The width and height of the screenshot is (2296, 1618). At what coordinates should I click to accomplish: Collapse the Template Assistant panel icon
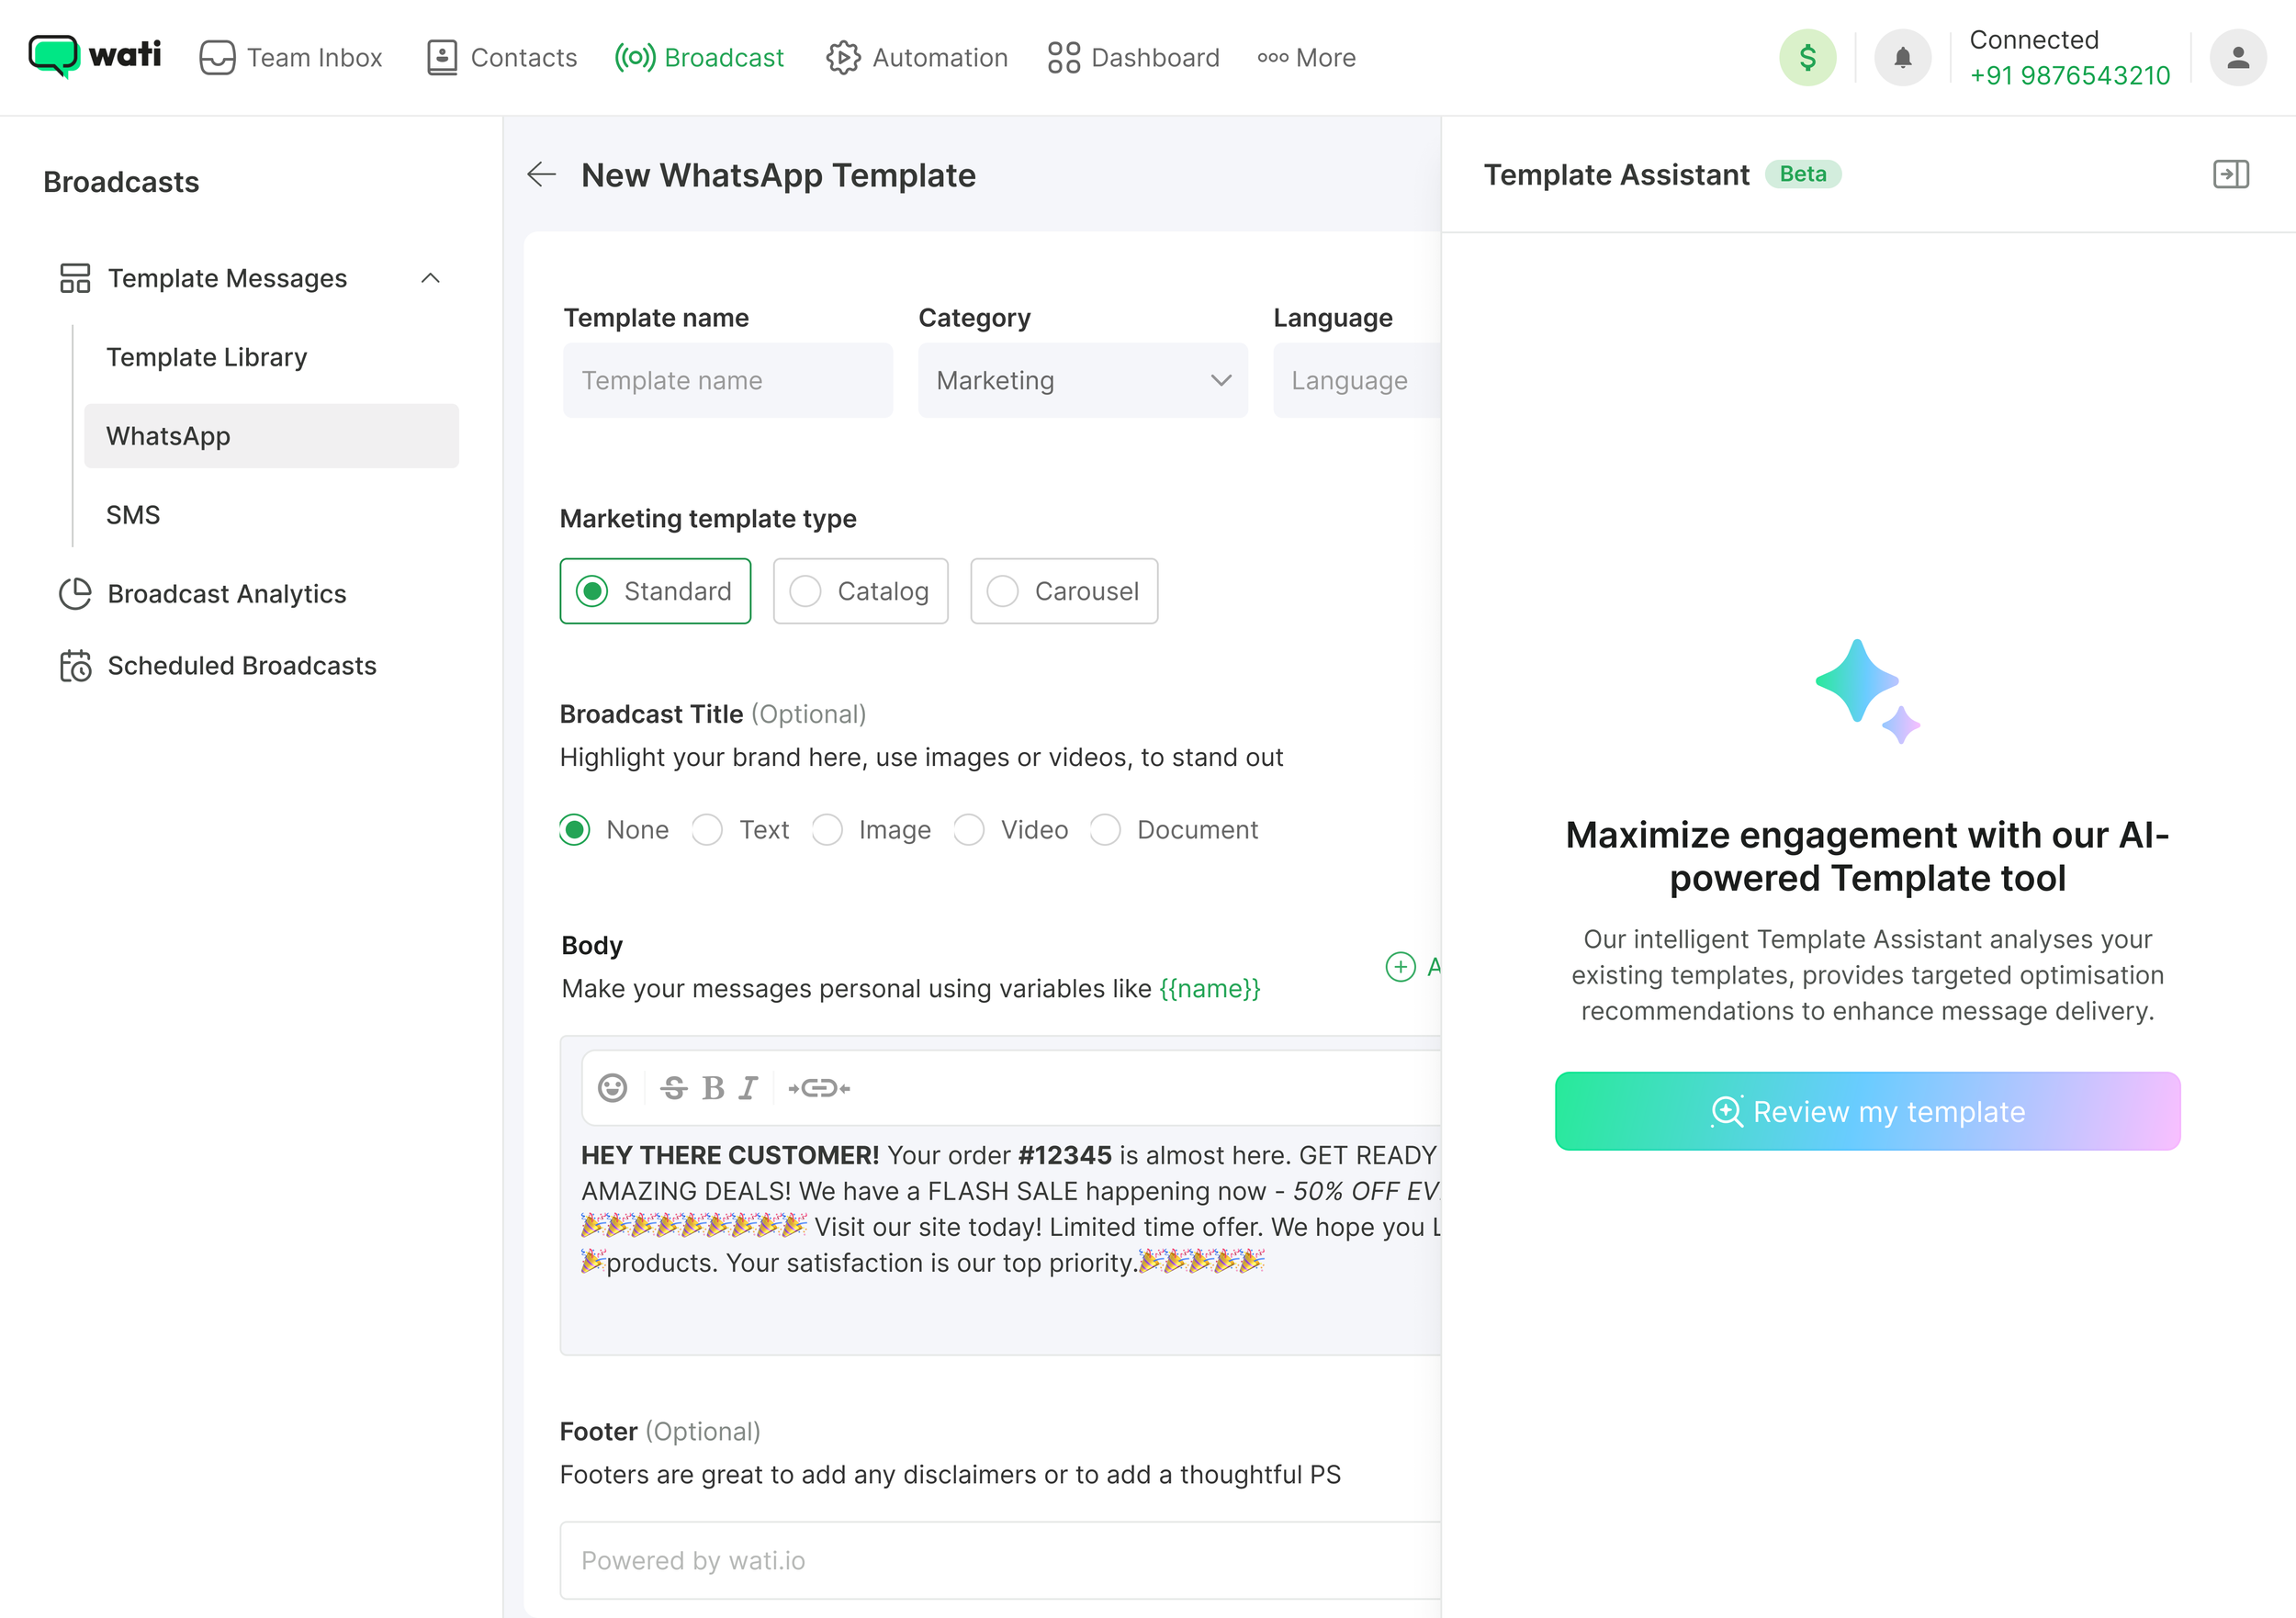click(2230, 174)
